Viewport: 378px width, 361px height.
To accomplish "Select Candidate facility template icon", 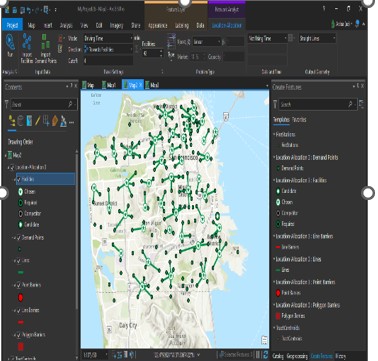I will [278, 191].
